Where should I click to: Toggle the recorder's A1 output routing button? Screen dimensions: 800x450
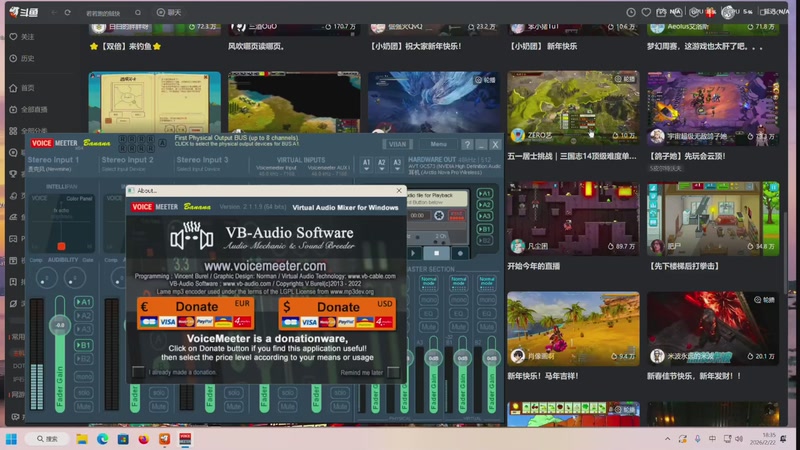click(485, 193)
